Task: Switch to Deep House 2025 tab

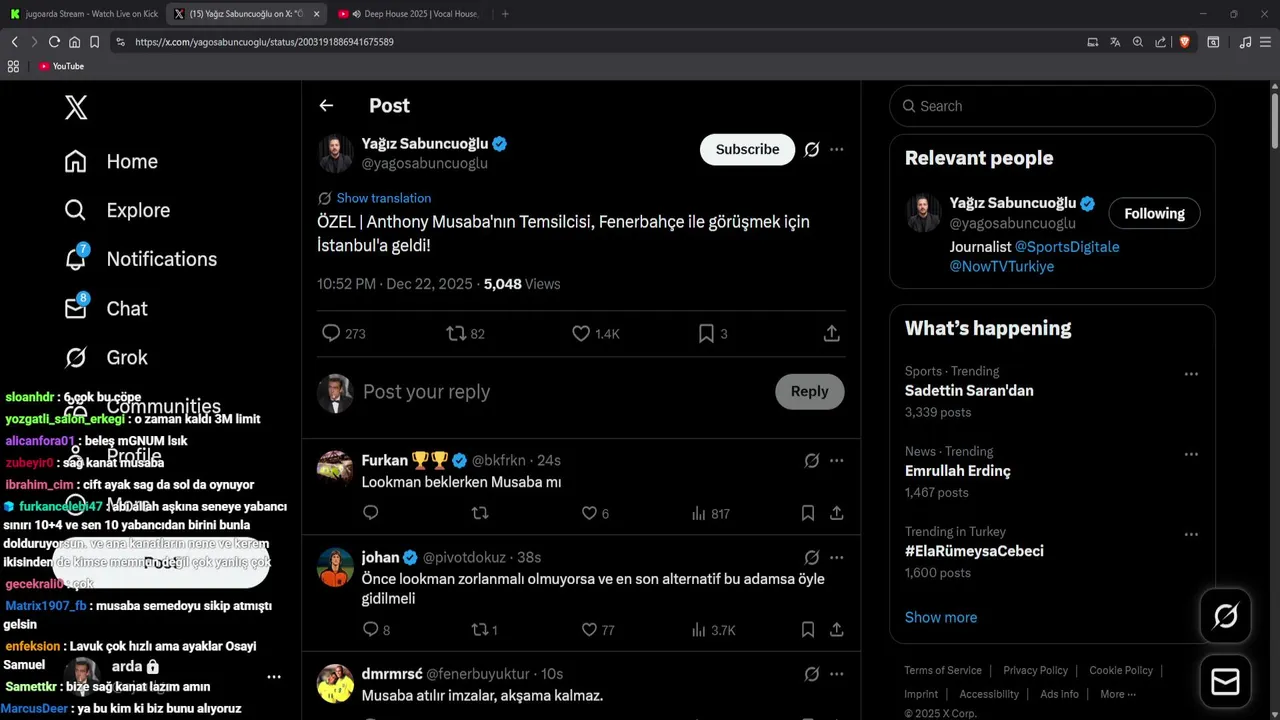Action: point(408,14)
